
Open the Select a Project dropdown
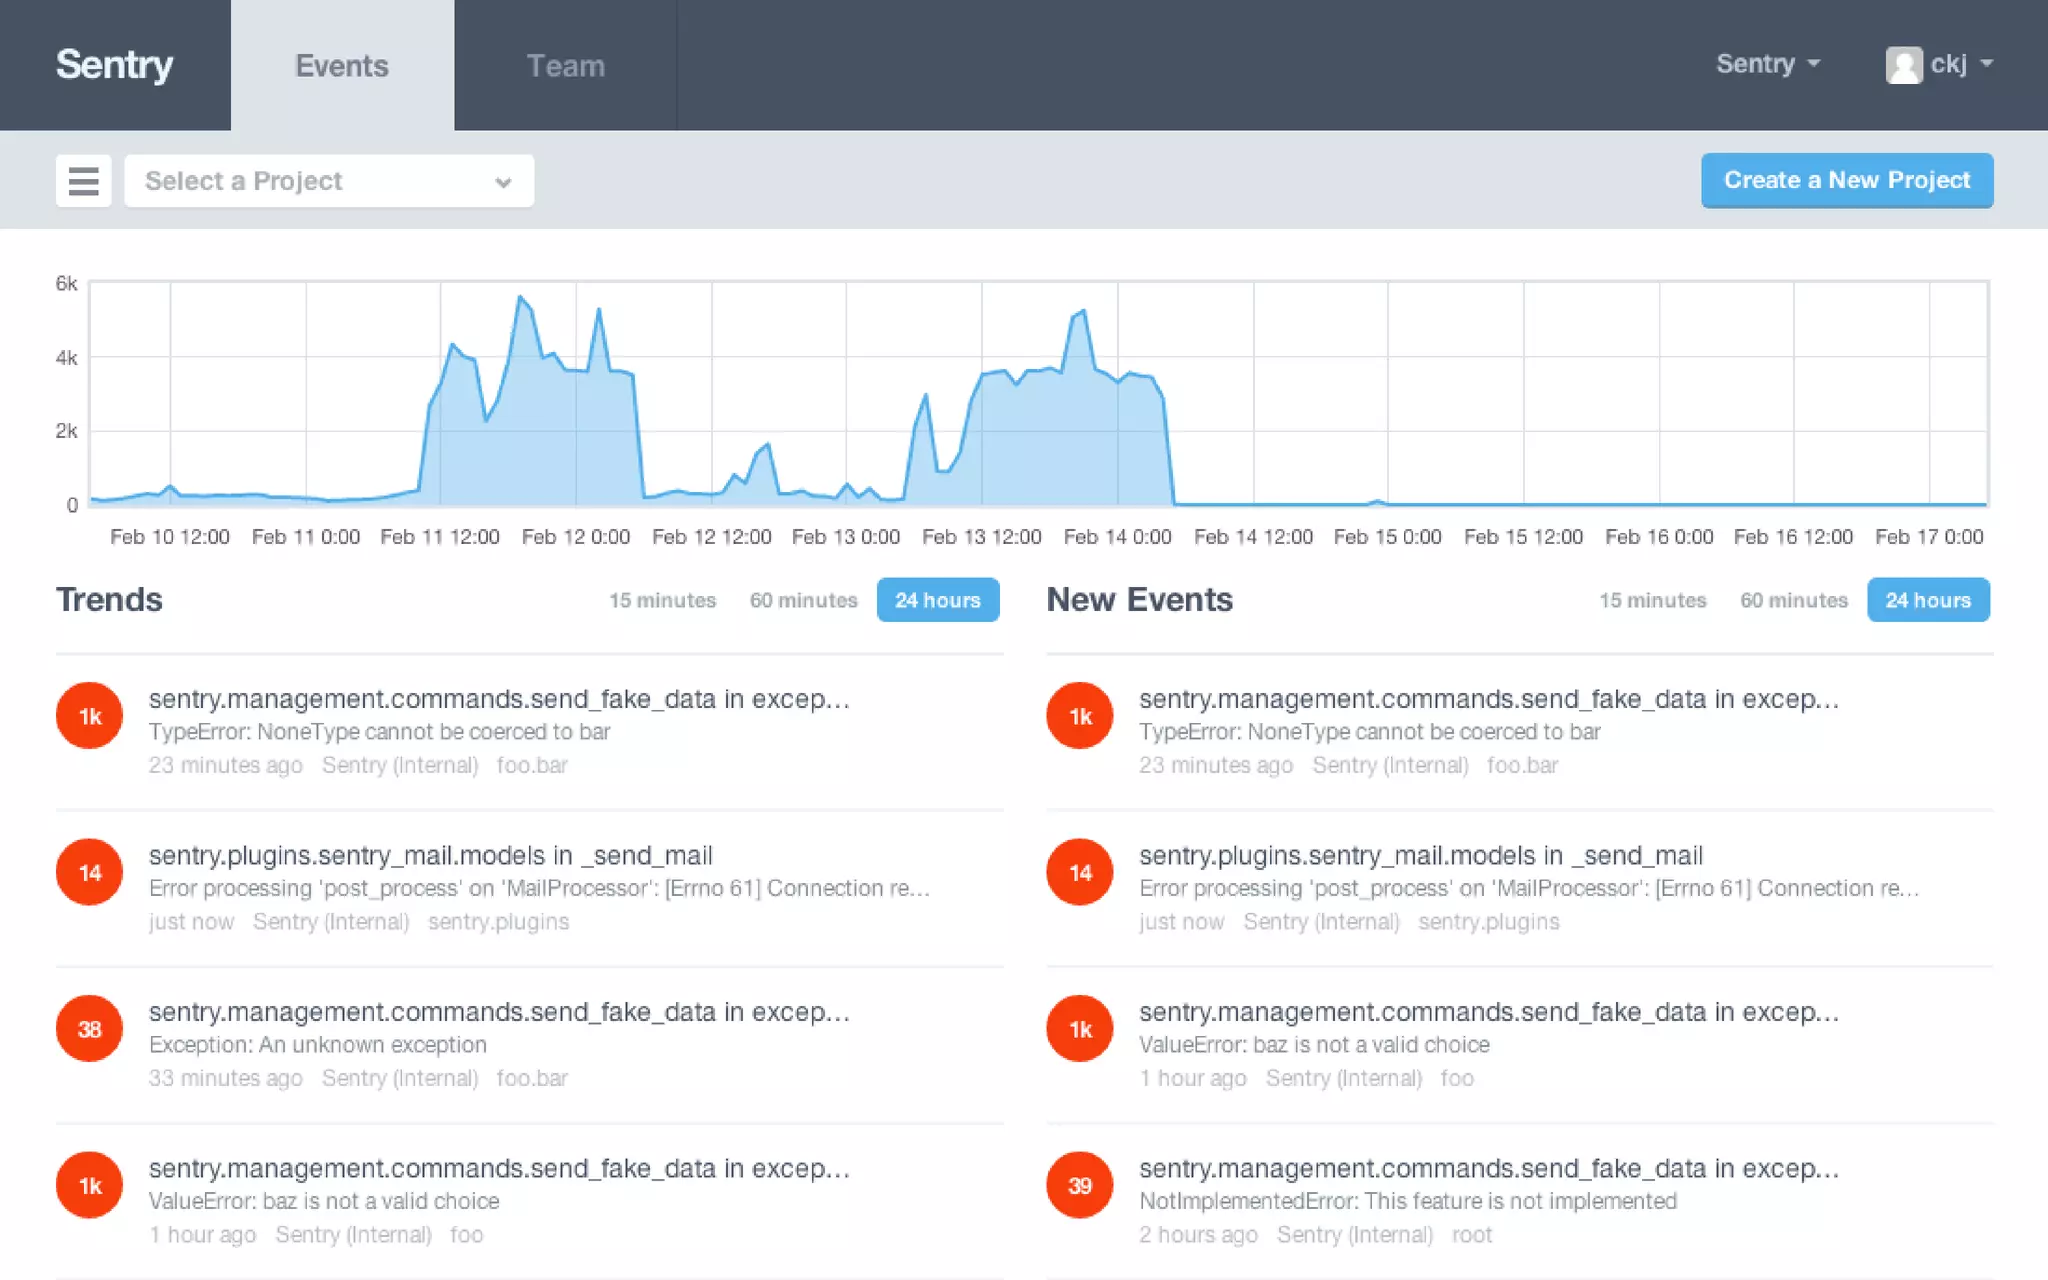[329, 181]
